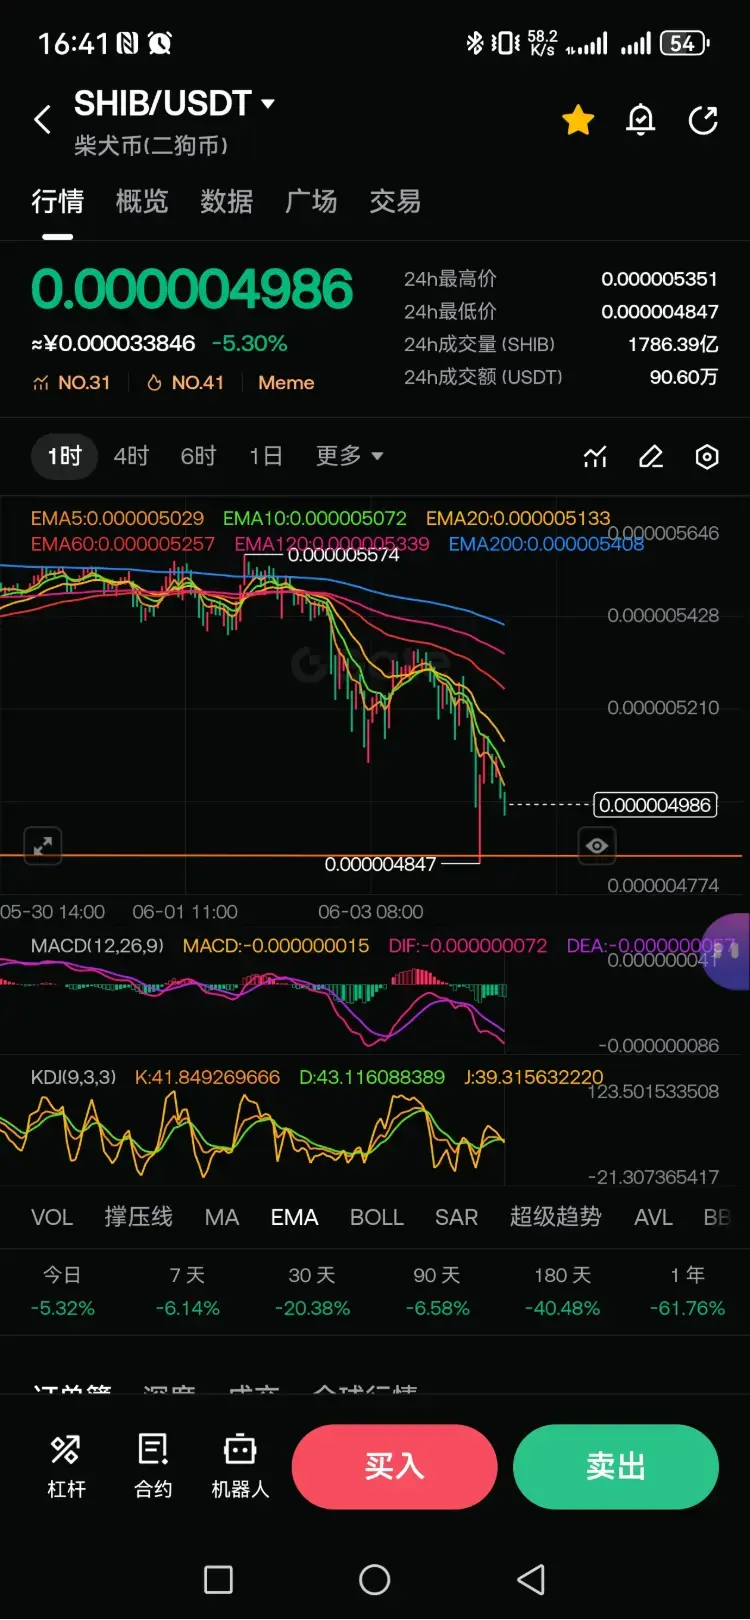Viewport: 750px width, 1620px height.
Task: Tap the back arrow icon
Action: tap(42, 120)
